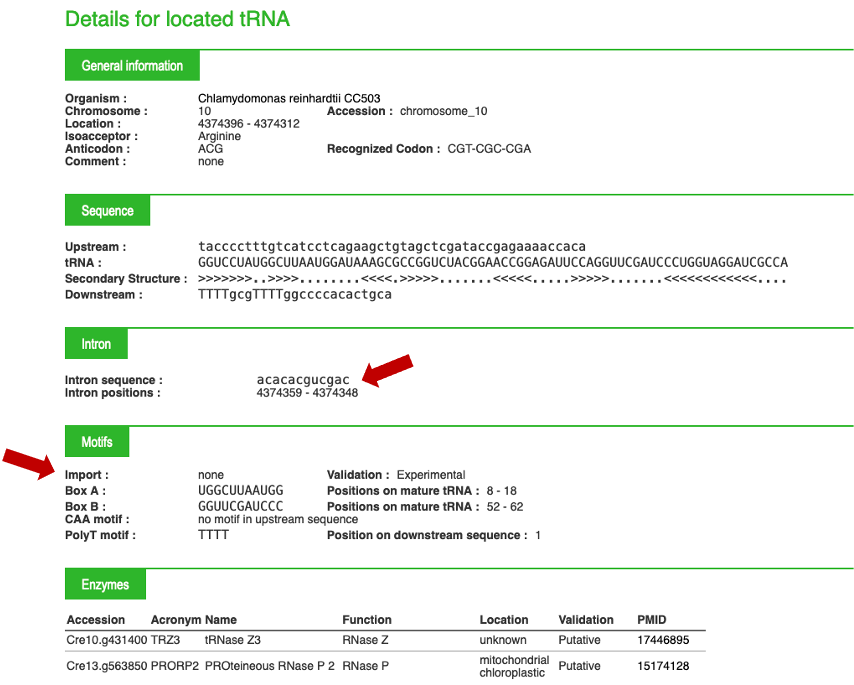
Task: Click the Acronym column header
Action: pyautogui.click(x=175, y=620)
